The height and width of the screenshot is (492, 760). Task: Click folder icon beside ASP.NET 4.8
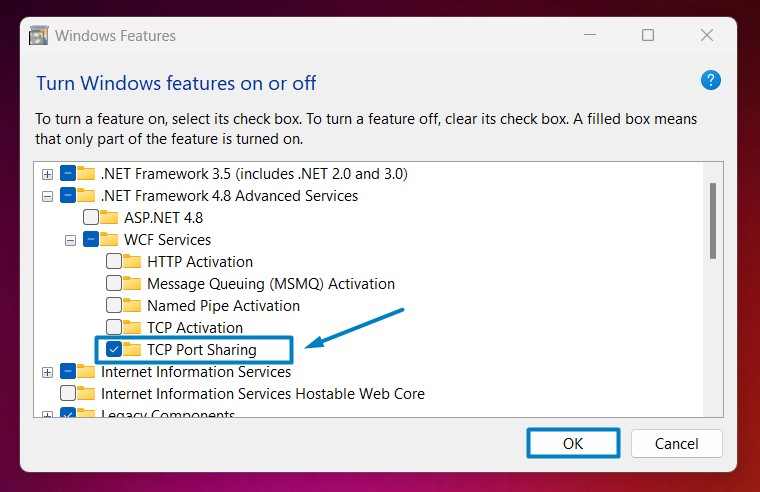coord(109,217)
